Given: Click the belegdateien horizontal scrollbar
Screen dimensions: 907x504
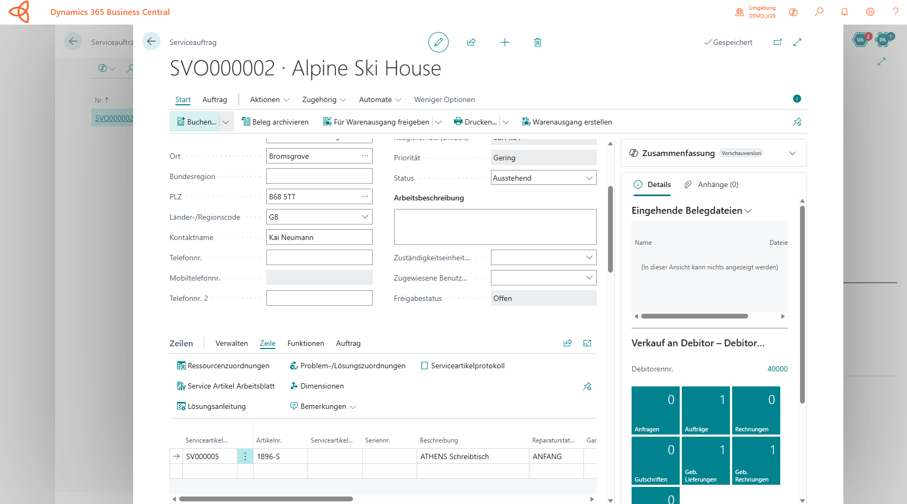Looking at the screenshot, I should point(694,316).
